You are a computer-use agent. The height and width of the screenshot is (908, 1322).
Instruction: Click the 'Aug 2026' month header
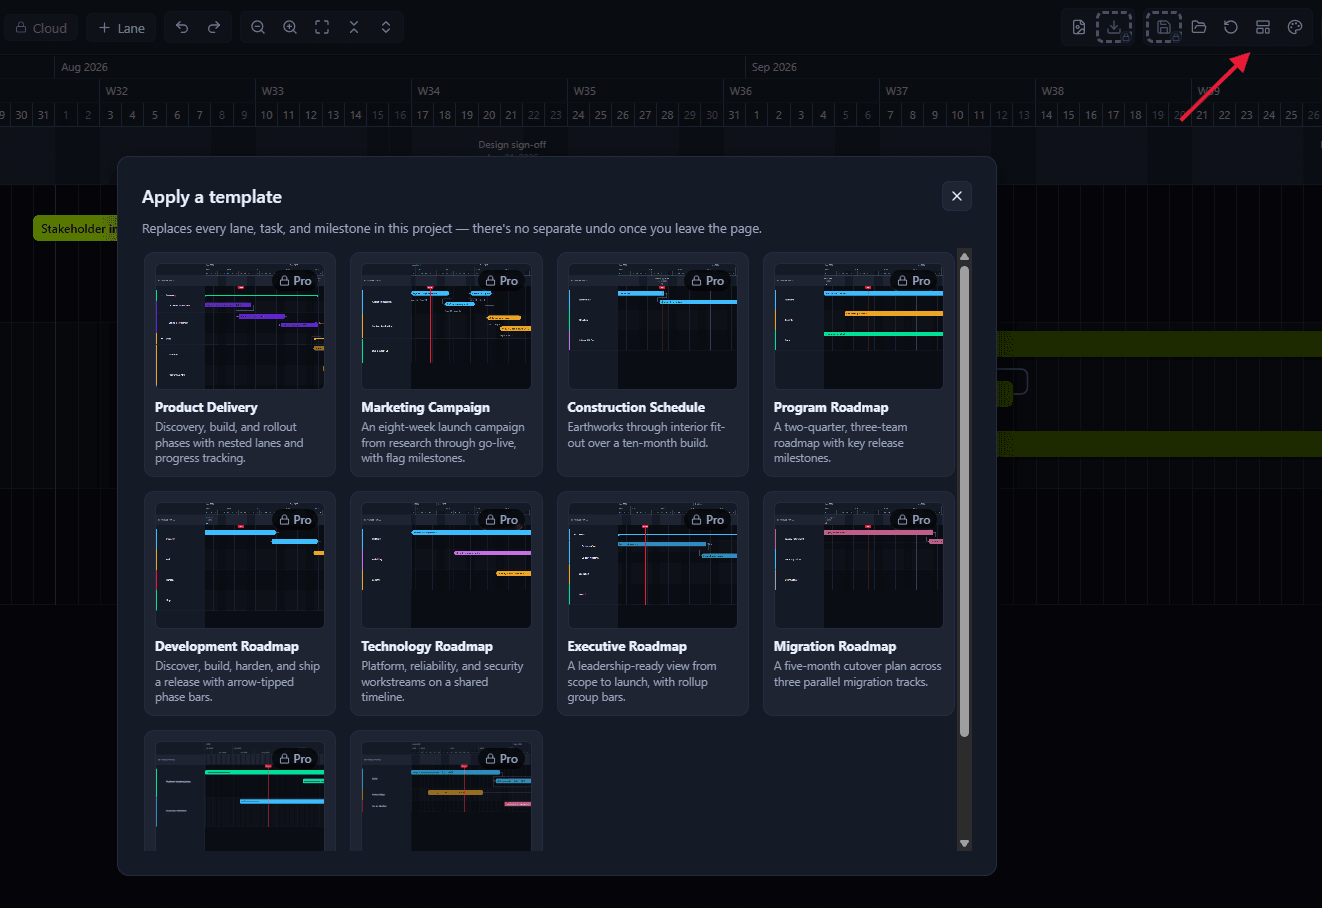pyautogui.click(x=84, y=67)
